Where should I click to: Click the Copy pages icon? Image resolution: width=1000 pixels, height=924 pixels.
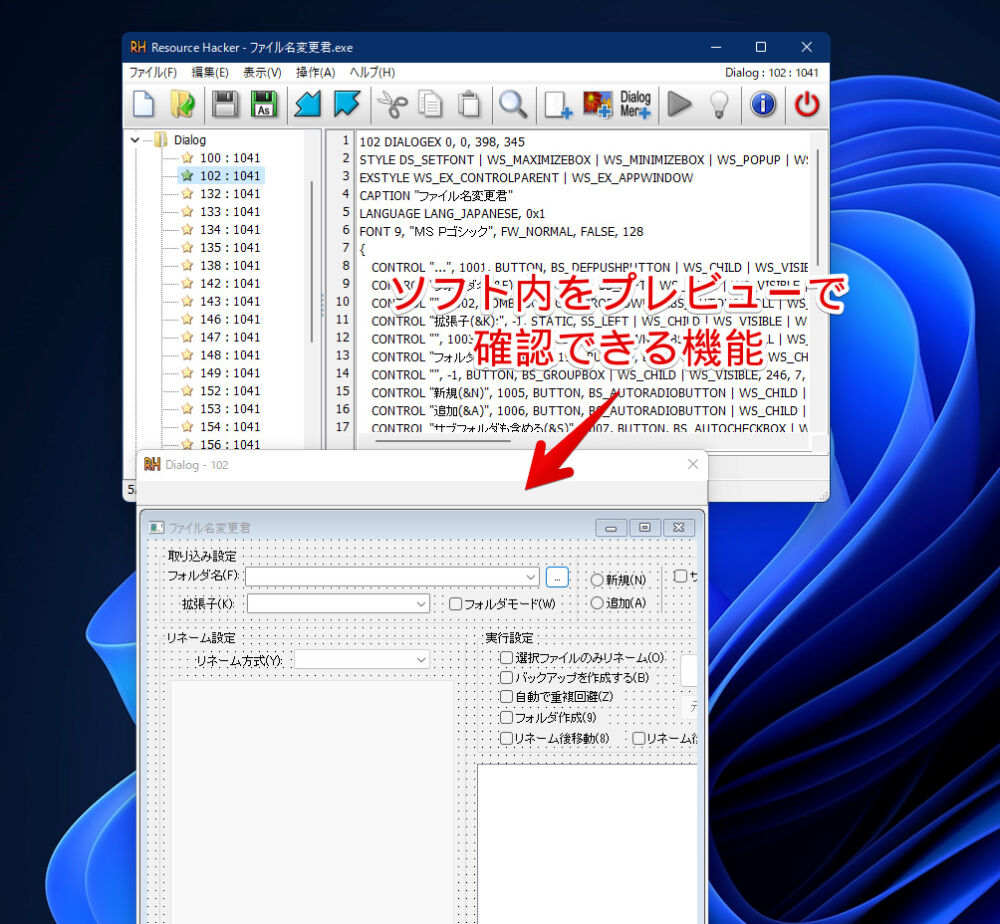(430, 104)
